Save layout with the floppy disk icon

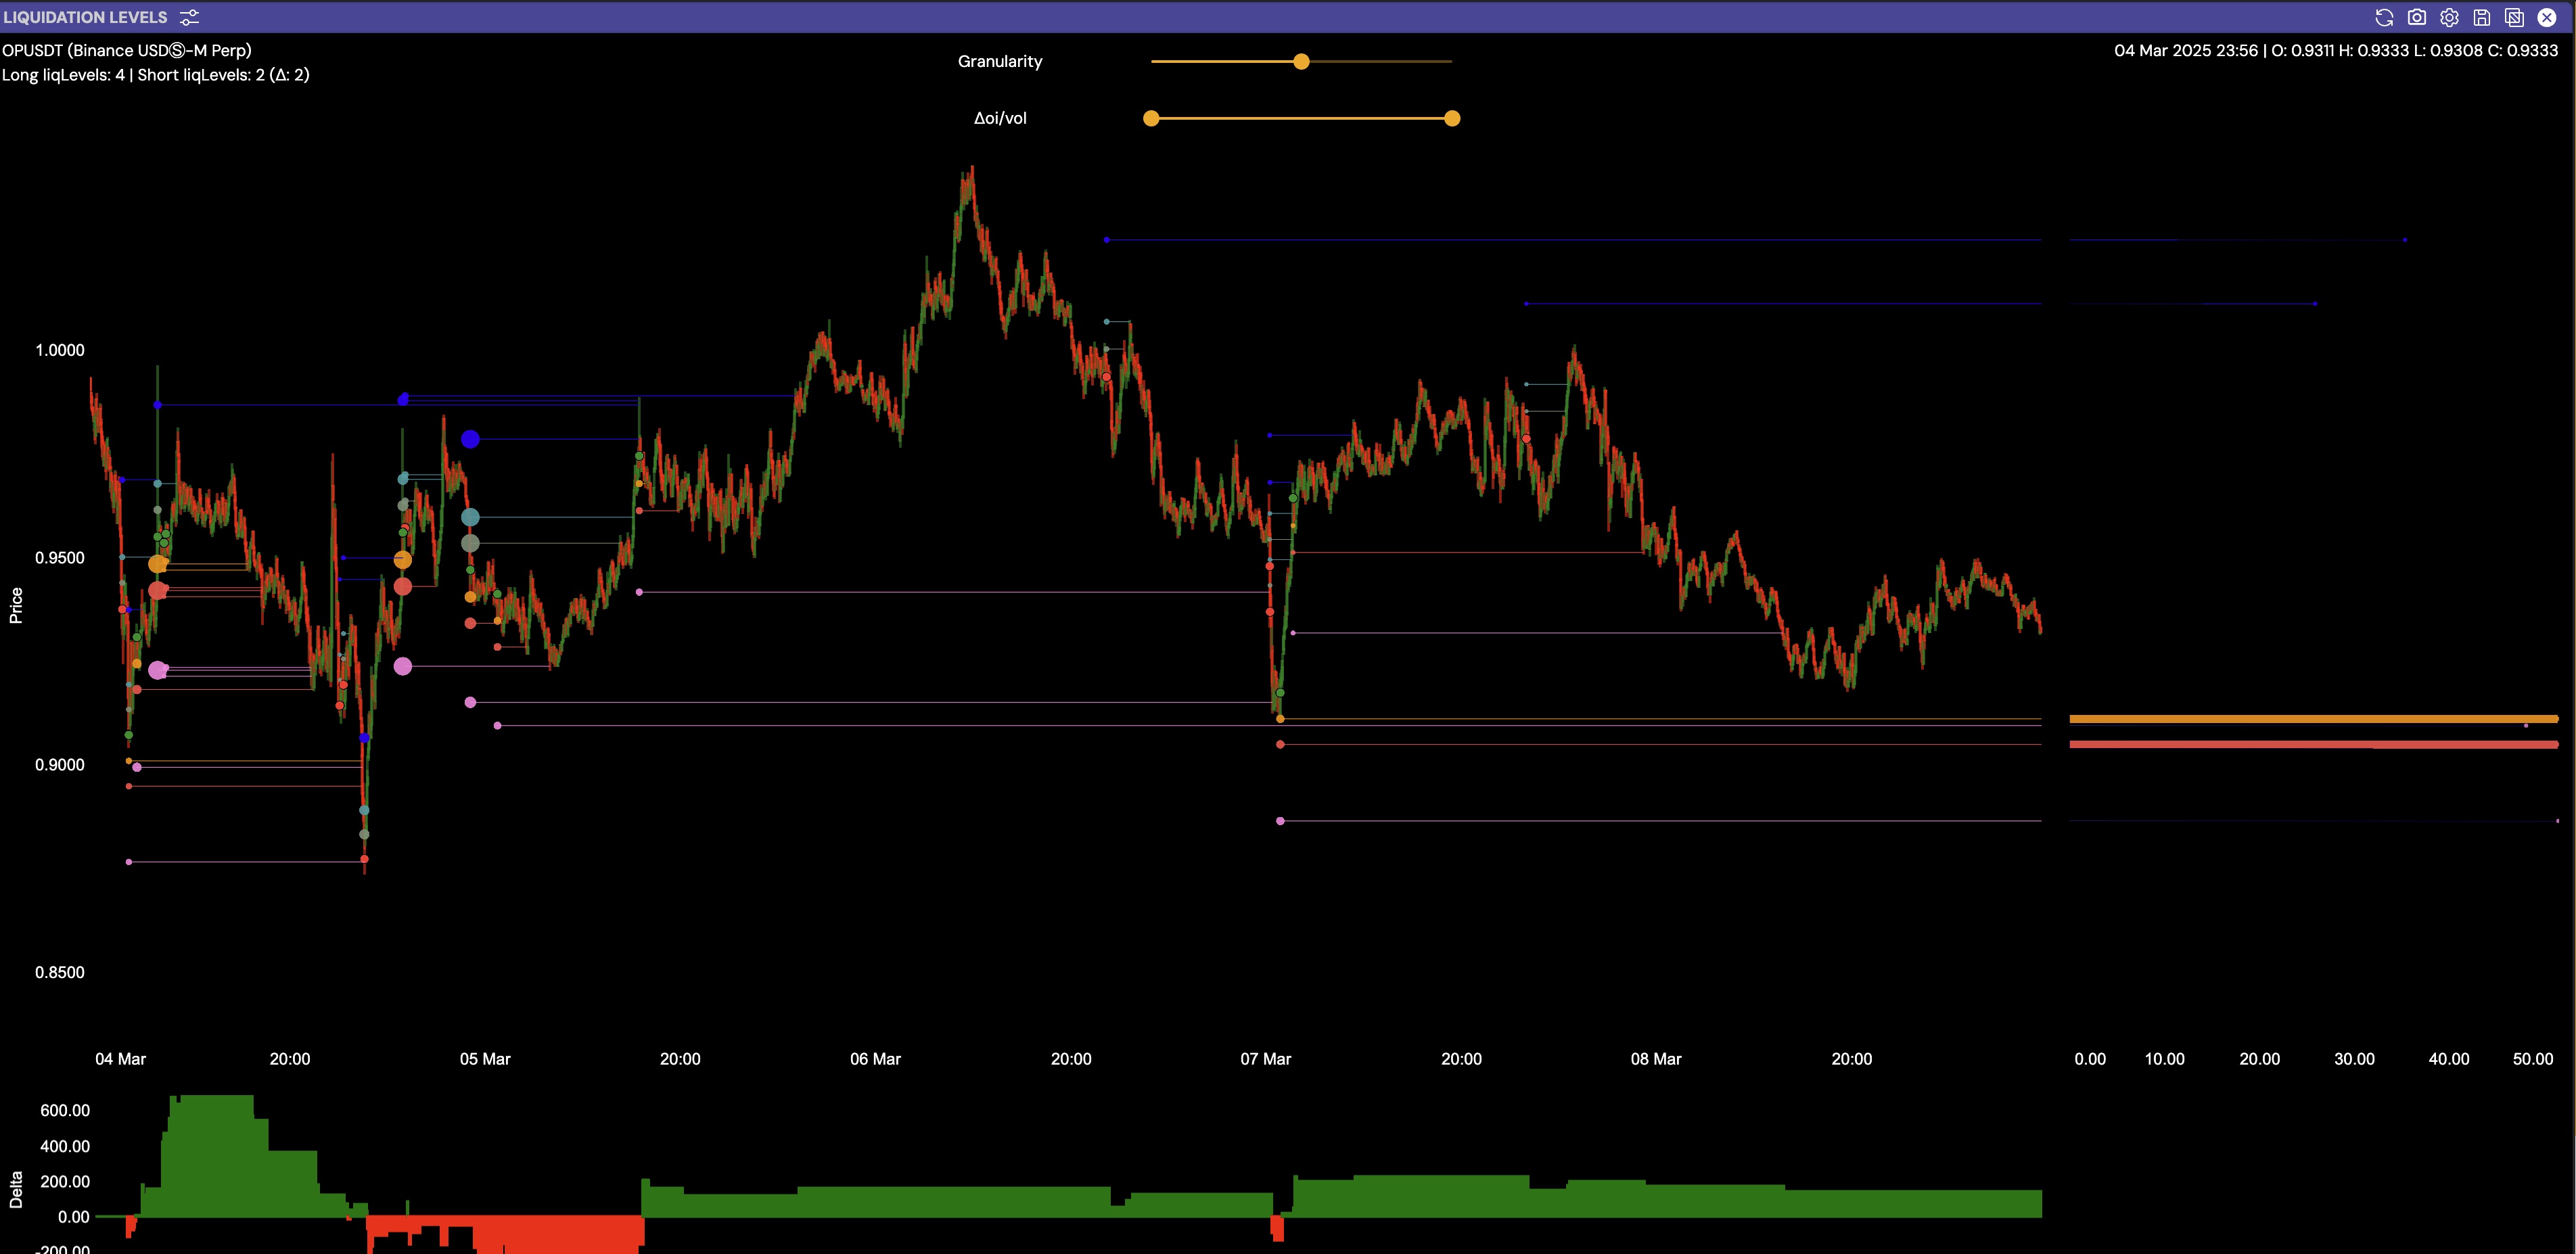(x=2482, y=17)
